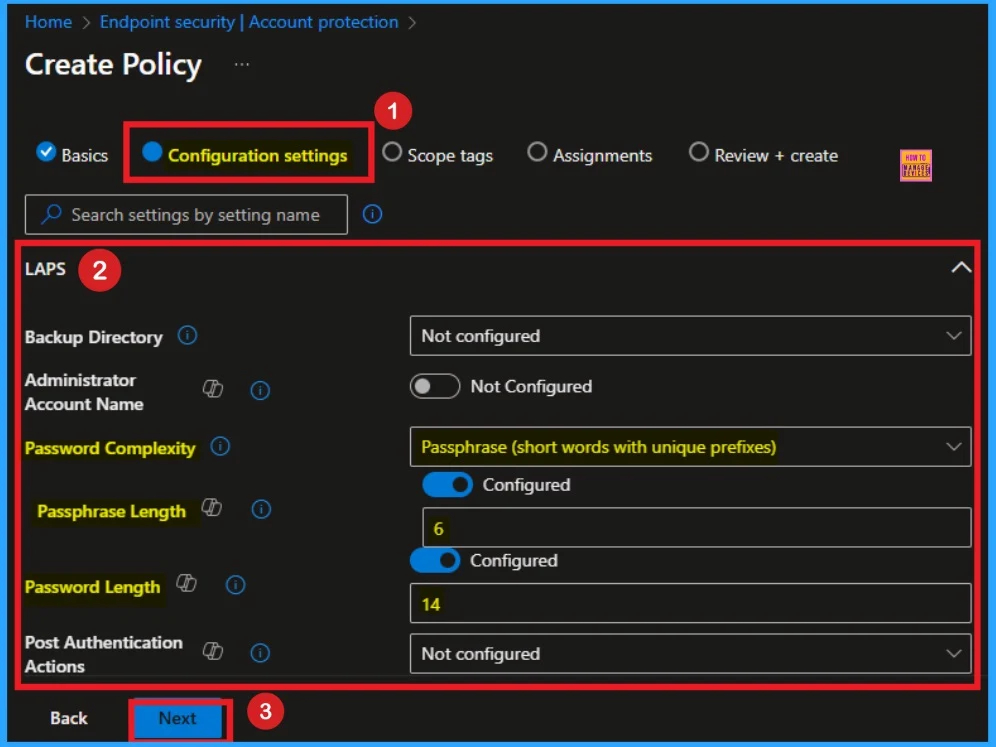Click the Back button

[x=69, y=718]
